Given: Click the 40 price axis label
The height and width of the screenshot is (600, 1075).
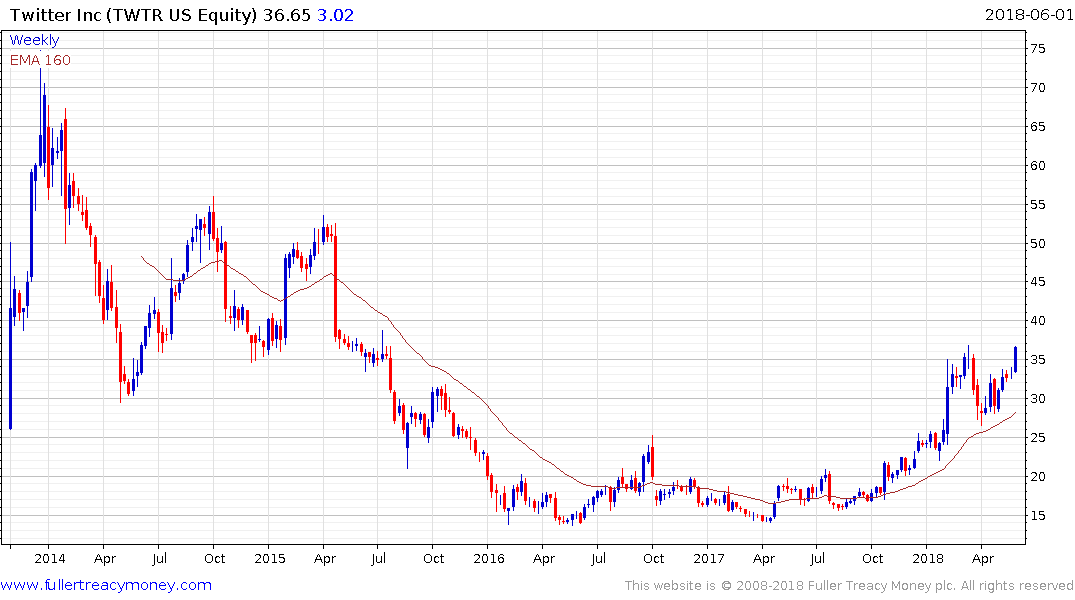Looking at the screenshot, I should [x=1037, y=321].
